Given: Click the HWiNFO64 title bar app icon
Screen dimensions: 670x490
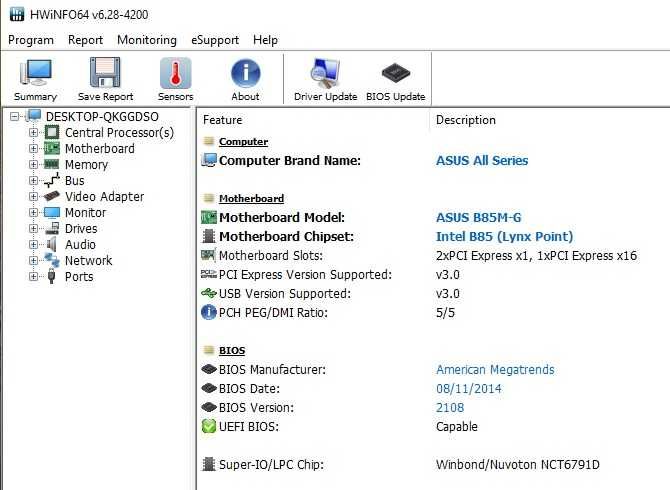Looking at the screenshot, I should point(17,14).
